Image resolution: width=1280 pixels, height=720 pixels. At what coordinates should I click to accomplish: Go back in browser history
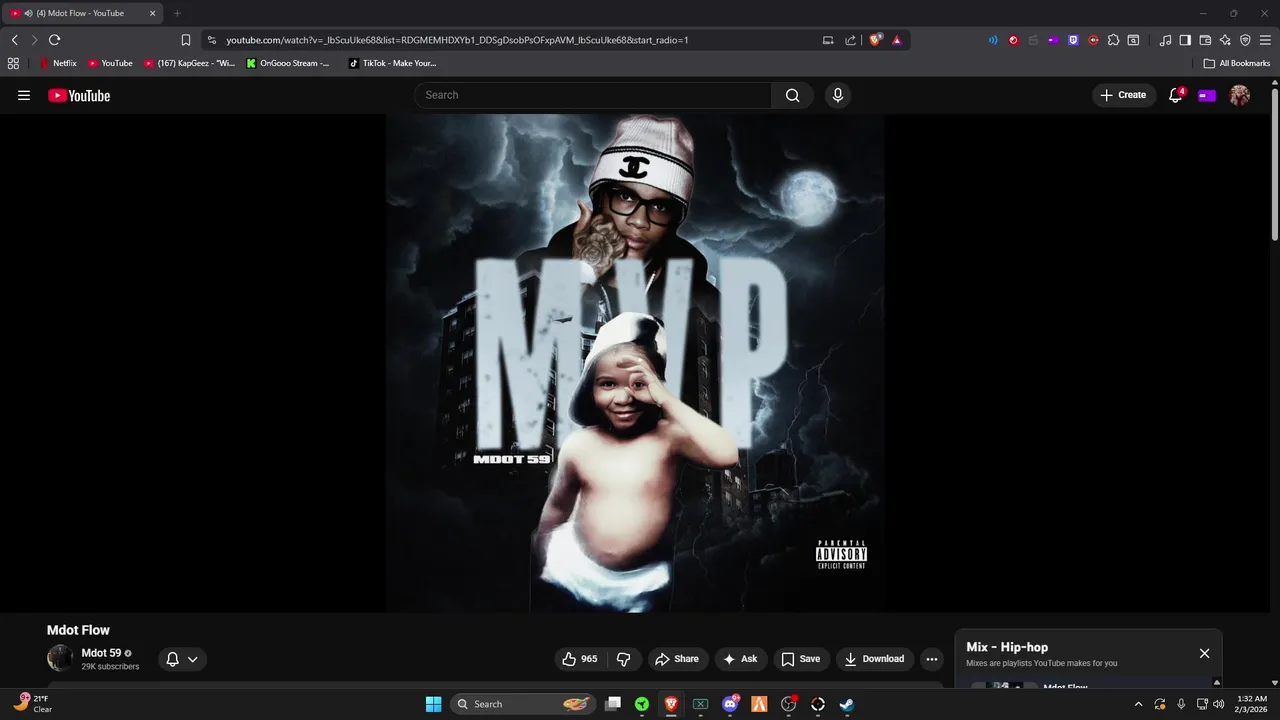coord(14,40)
